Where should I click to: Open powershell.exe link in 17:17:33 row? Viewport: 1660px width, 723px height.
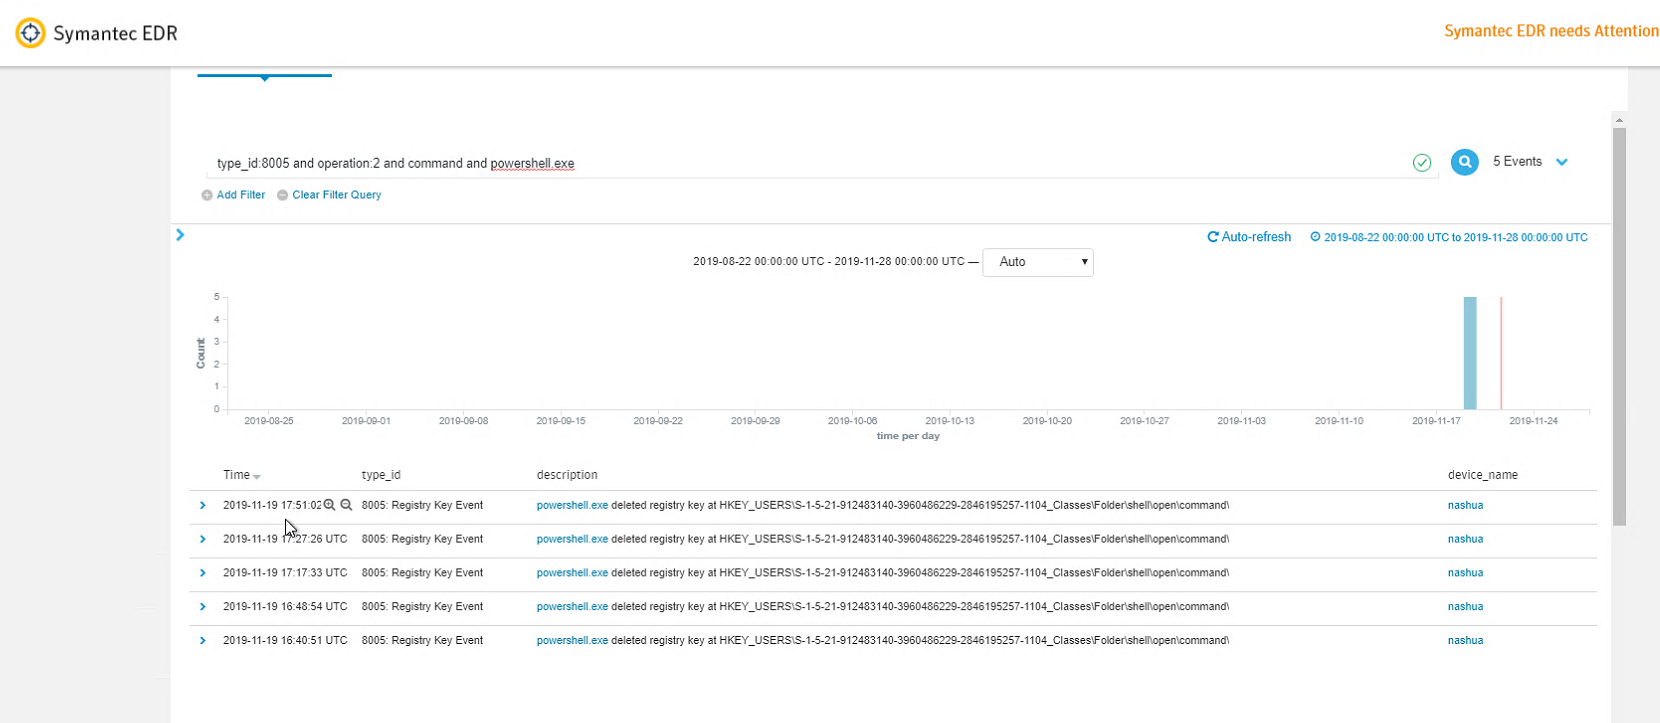point(572,573)
